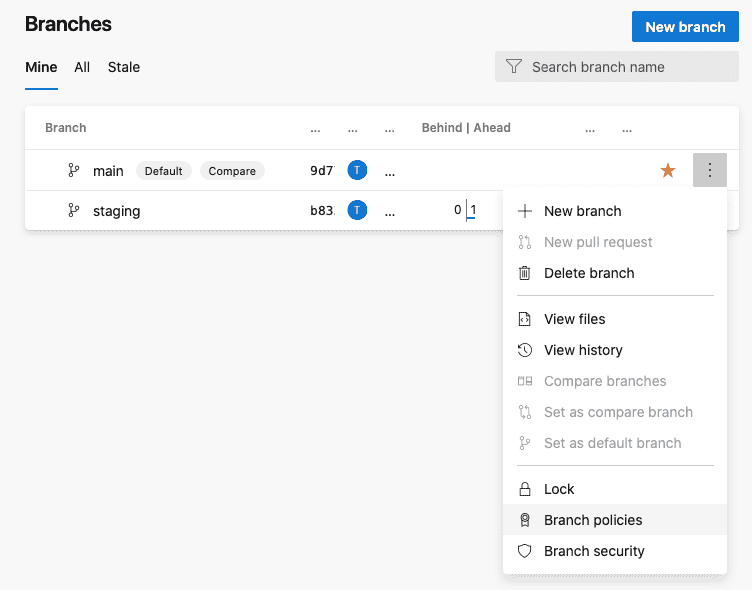
Task: Click the author avatar in main row
Action: [357, 171]
